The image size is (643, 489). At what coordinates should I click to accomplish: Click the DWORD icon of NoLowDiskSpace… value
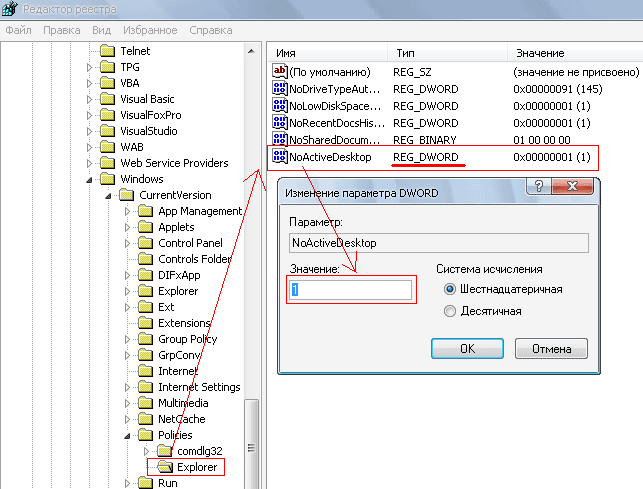pyautogui.click(x=280, y=106)
